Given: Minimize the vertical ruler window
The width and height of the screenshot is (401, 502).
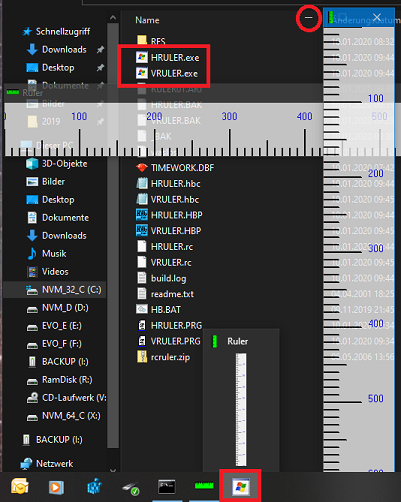Looking at the screenshot, I should pos(309,17).
